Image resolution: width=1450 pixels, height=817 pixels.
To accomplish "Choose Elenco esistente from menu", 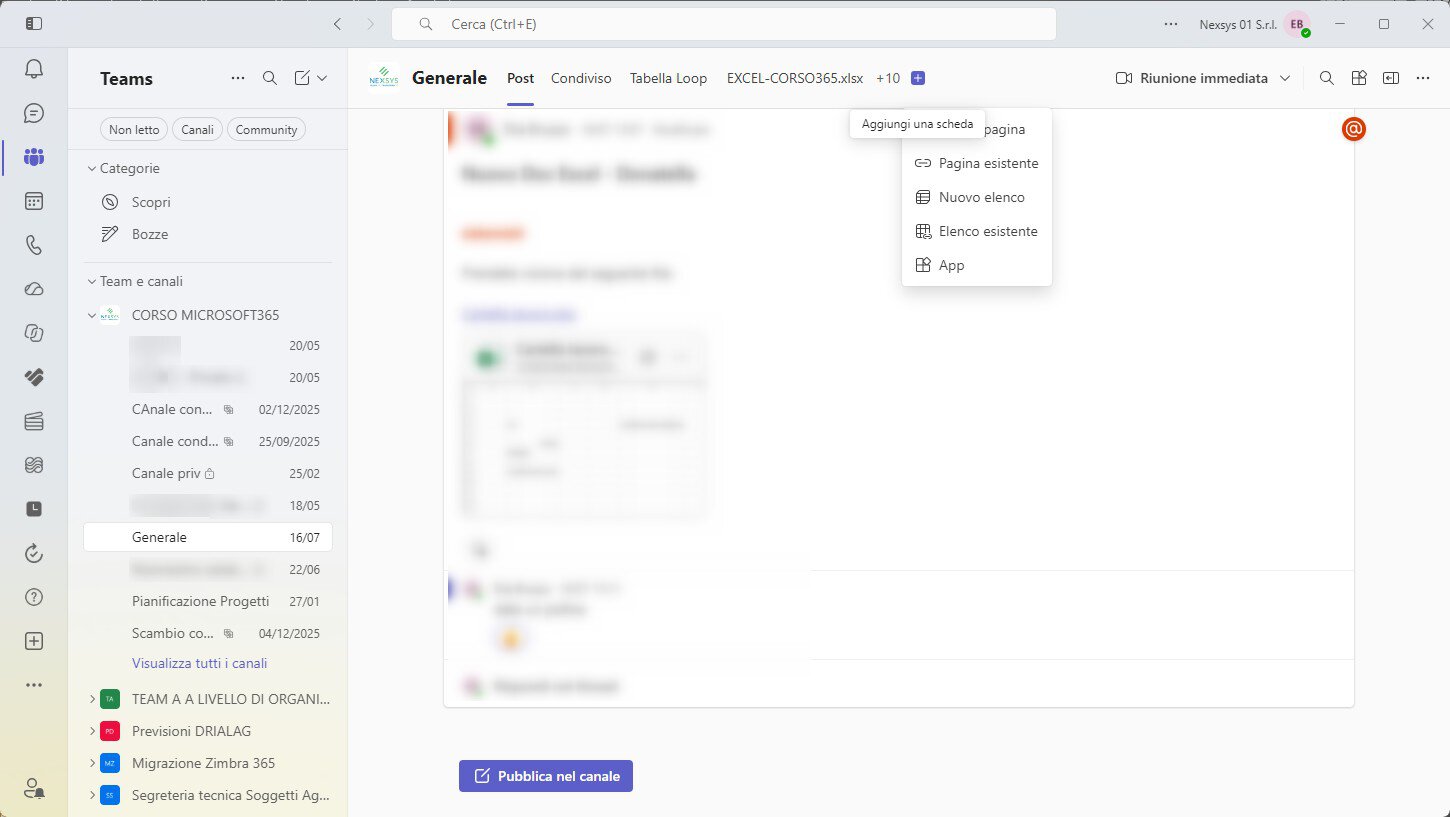I will coord(977,231).
